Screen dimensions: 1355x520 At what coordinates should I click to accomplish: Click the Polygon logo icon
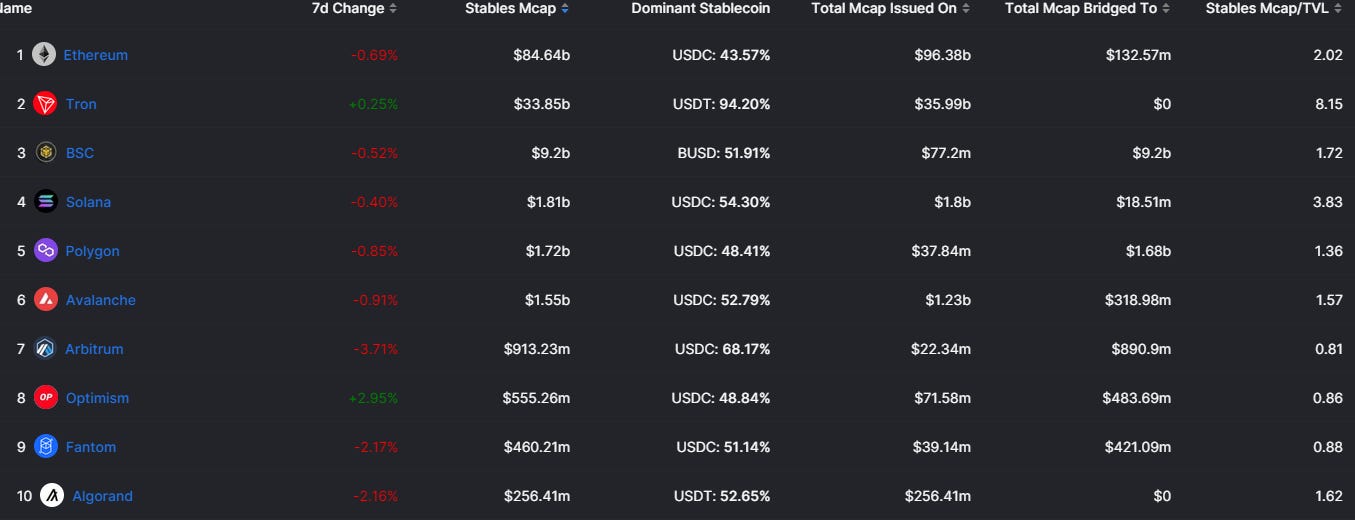(46, 251)
